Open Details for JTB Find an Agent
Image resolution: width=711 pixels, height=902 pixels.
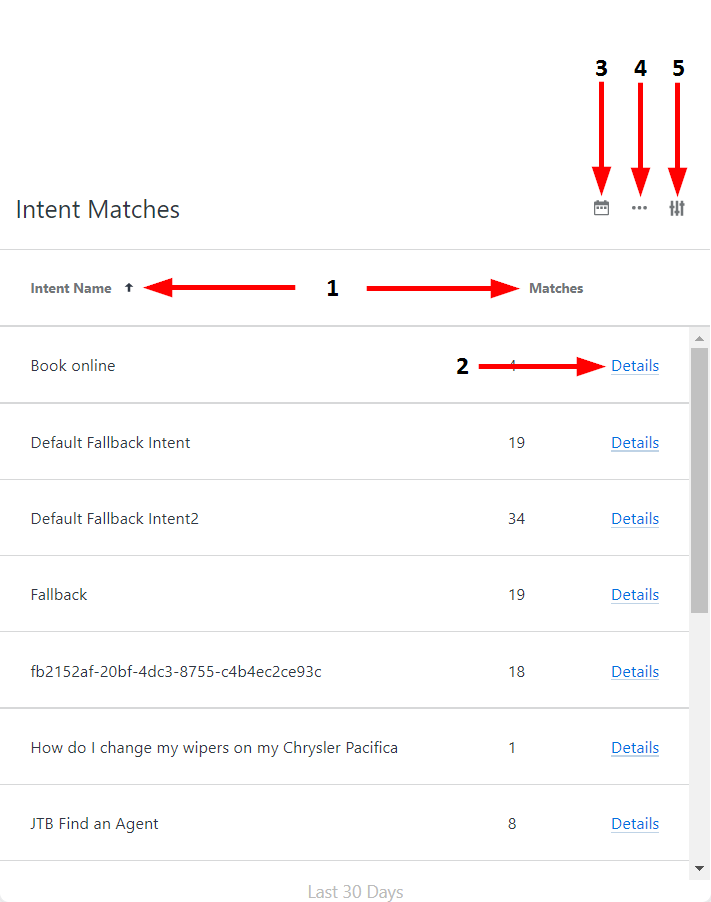(635, 824)
